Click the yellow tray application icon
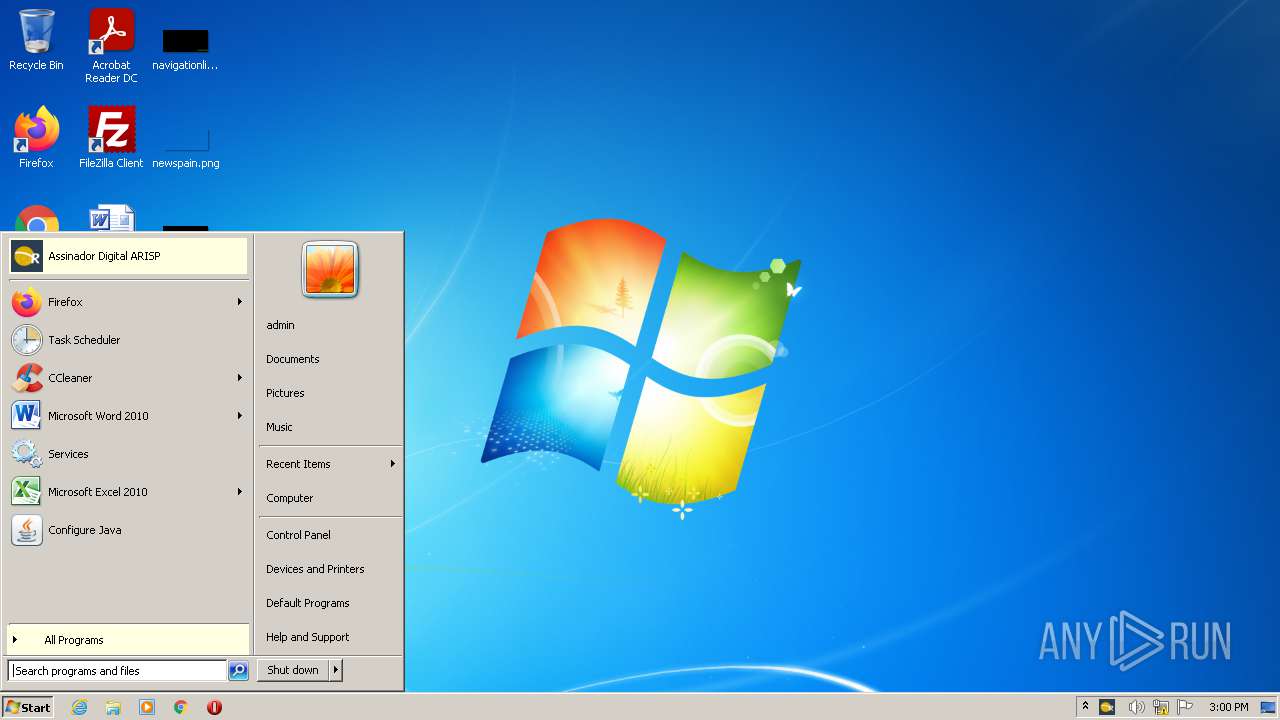 1107,707
